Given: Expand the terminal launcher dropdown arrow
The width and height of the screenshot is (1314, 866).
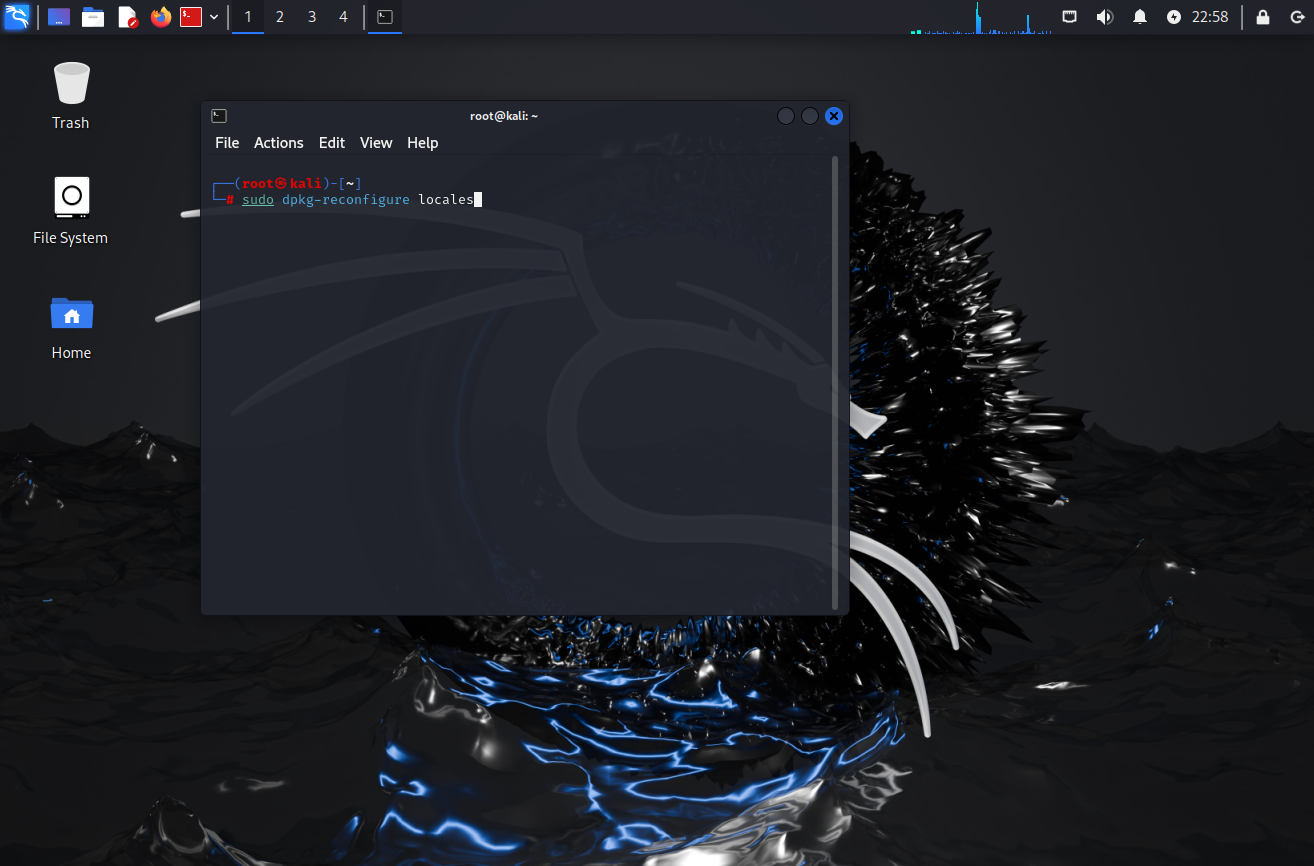Looking at the screenshot, I should [x=214, y=17].
